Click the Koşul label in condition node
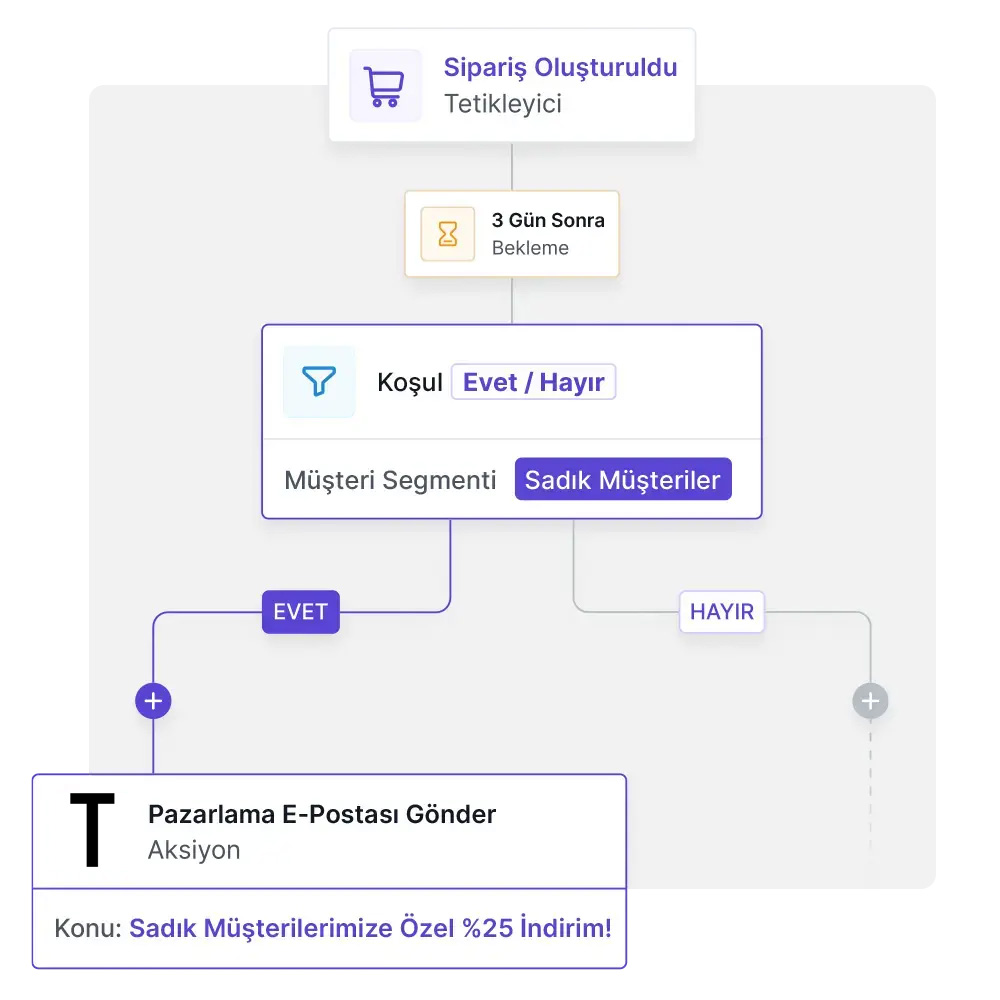1000x1000 pixels. [409, 383]
